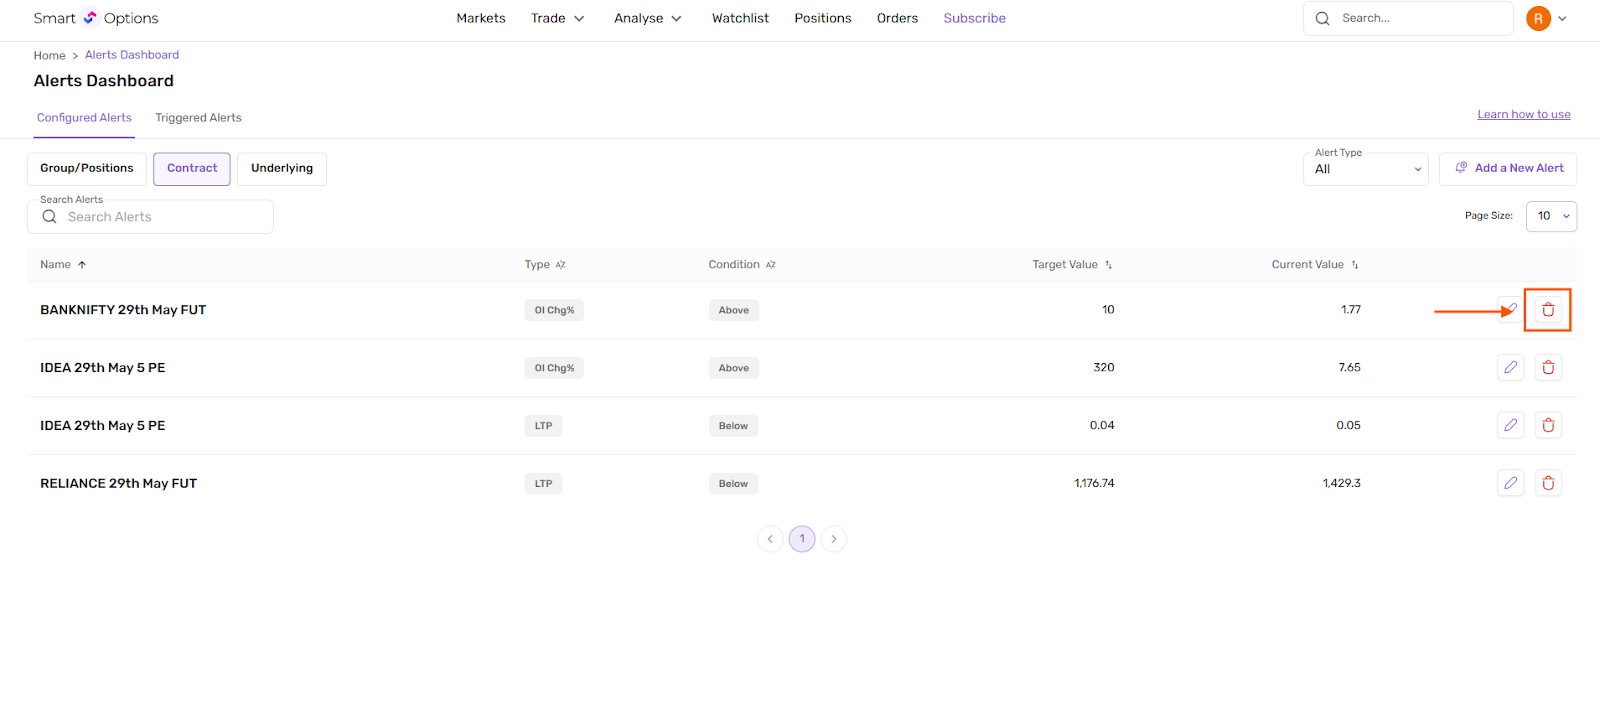Open the Markets menu
Image resolution: width=1600 pixels, height=710 pixels.
click(481, 18)
